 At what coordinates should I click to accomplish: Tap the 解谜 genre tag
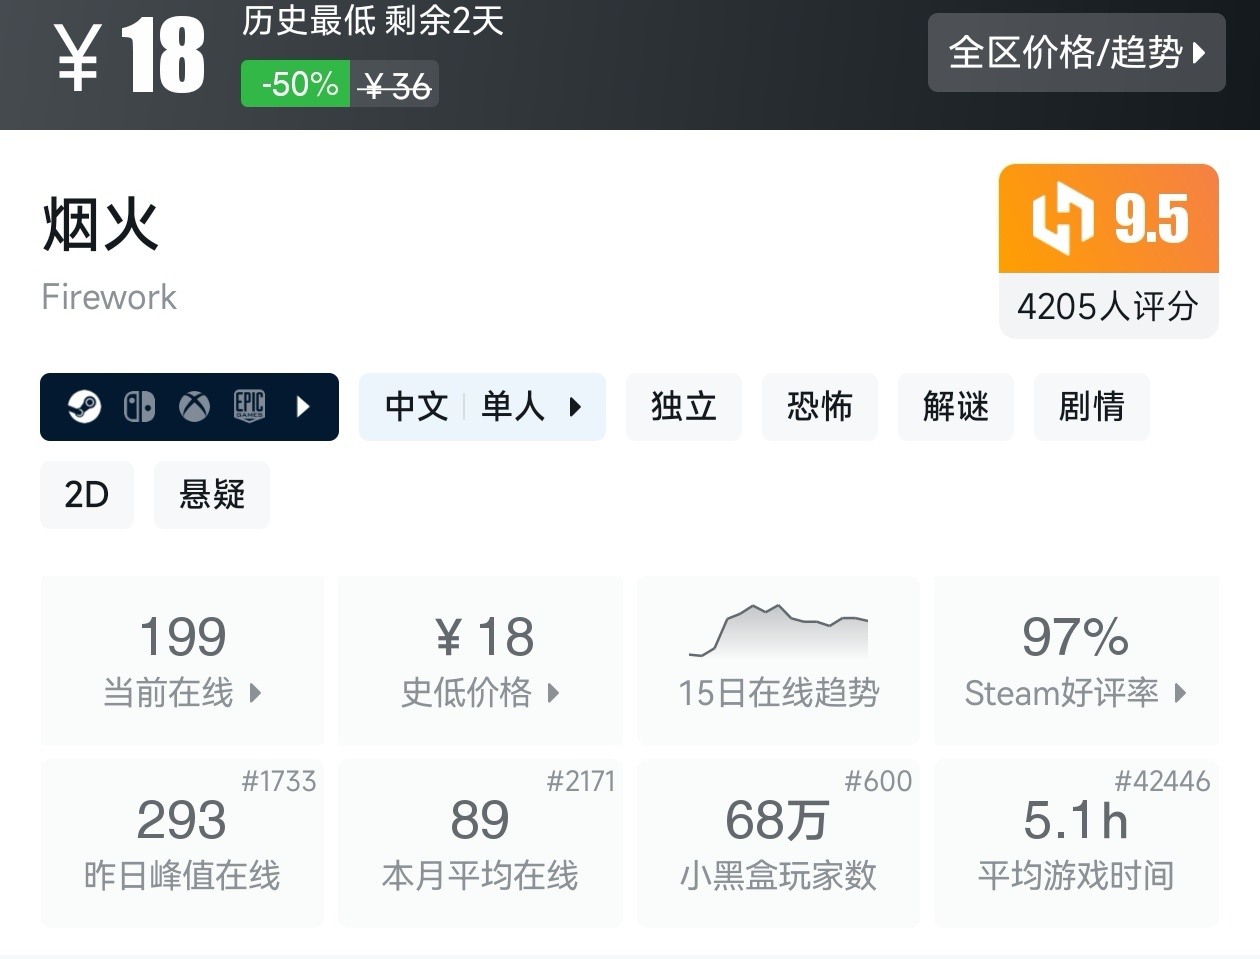[956, 407]
